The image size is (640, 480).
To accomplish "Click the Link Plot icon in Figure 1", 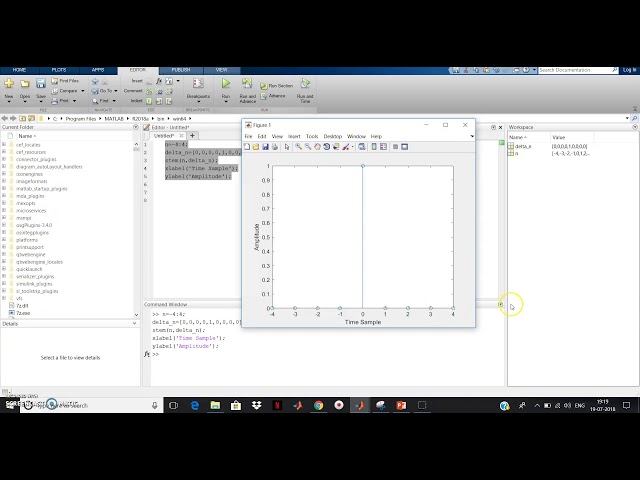I will pos(362,147).
